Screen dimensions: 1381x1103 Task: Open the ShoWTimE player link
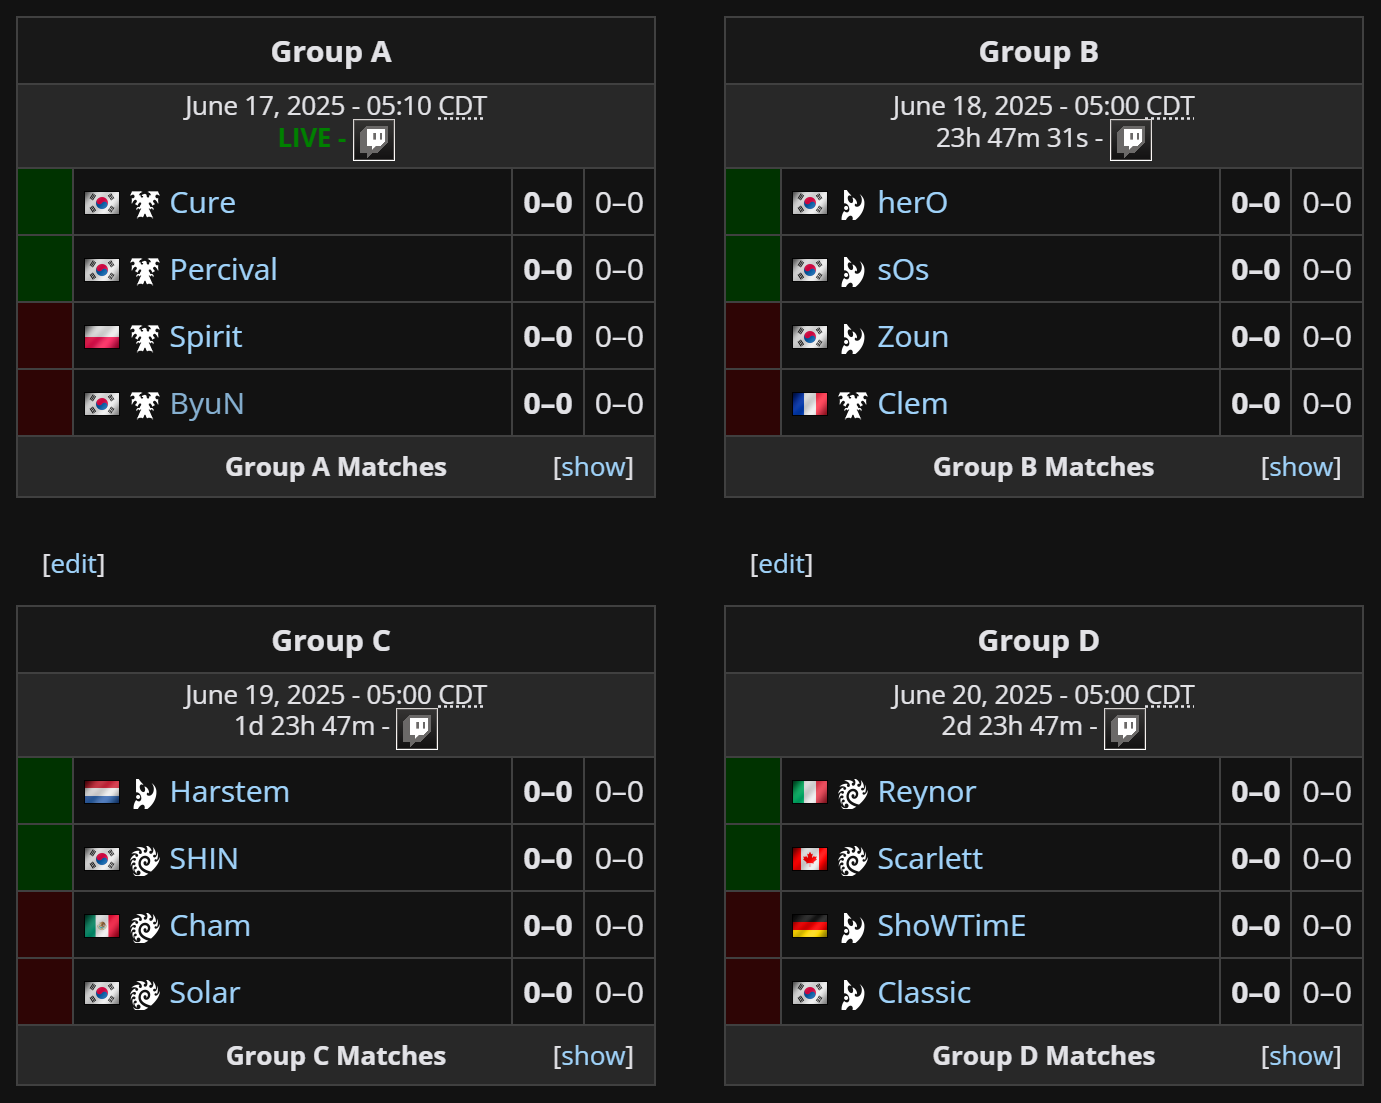[952, 926]
